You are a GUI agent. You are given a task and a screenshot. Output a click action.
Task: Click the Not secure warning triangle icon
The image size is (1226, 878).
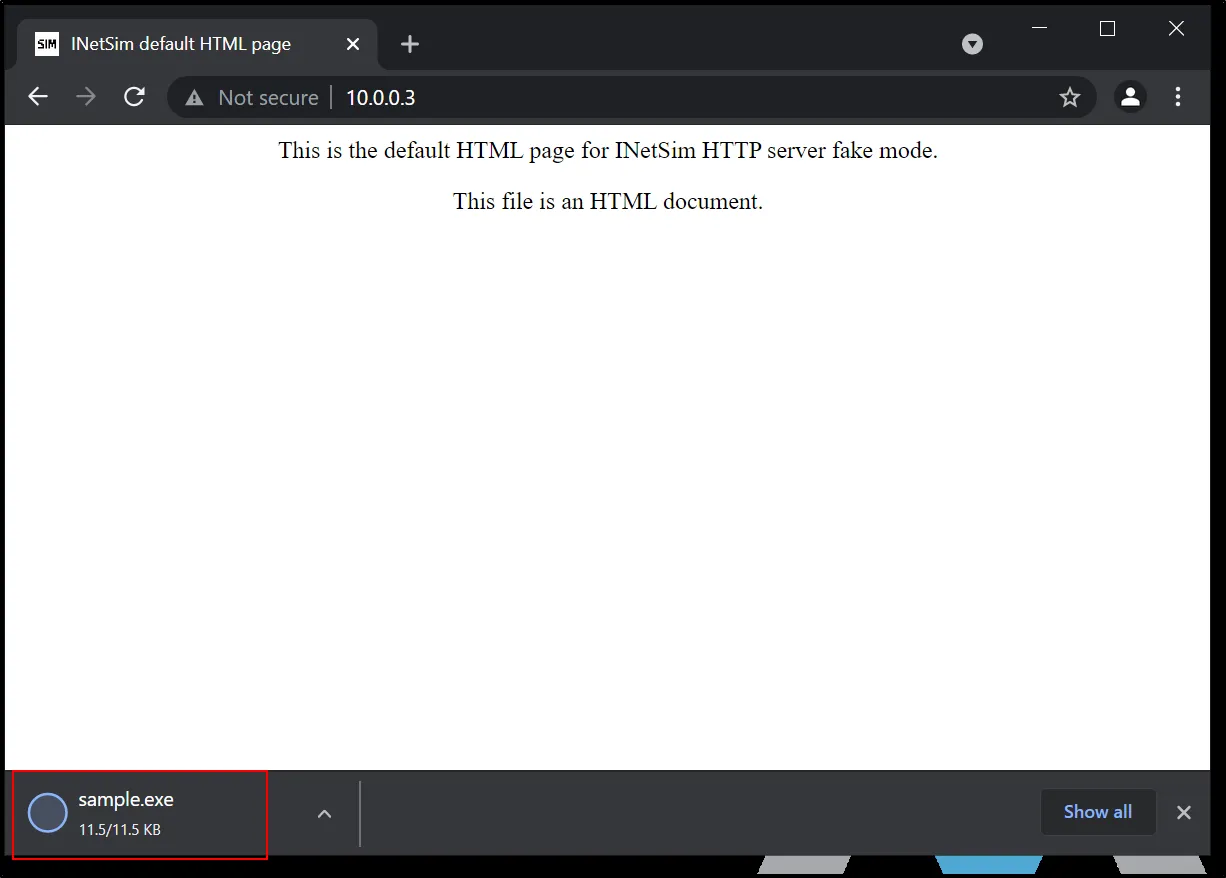click(195, 98)
